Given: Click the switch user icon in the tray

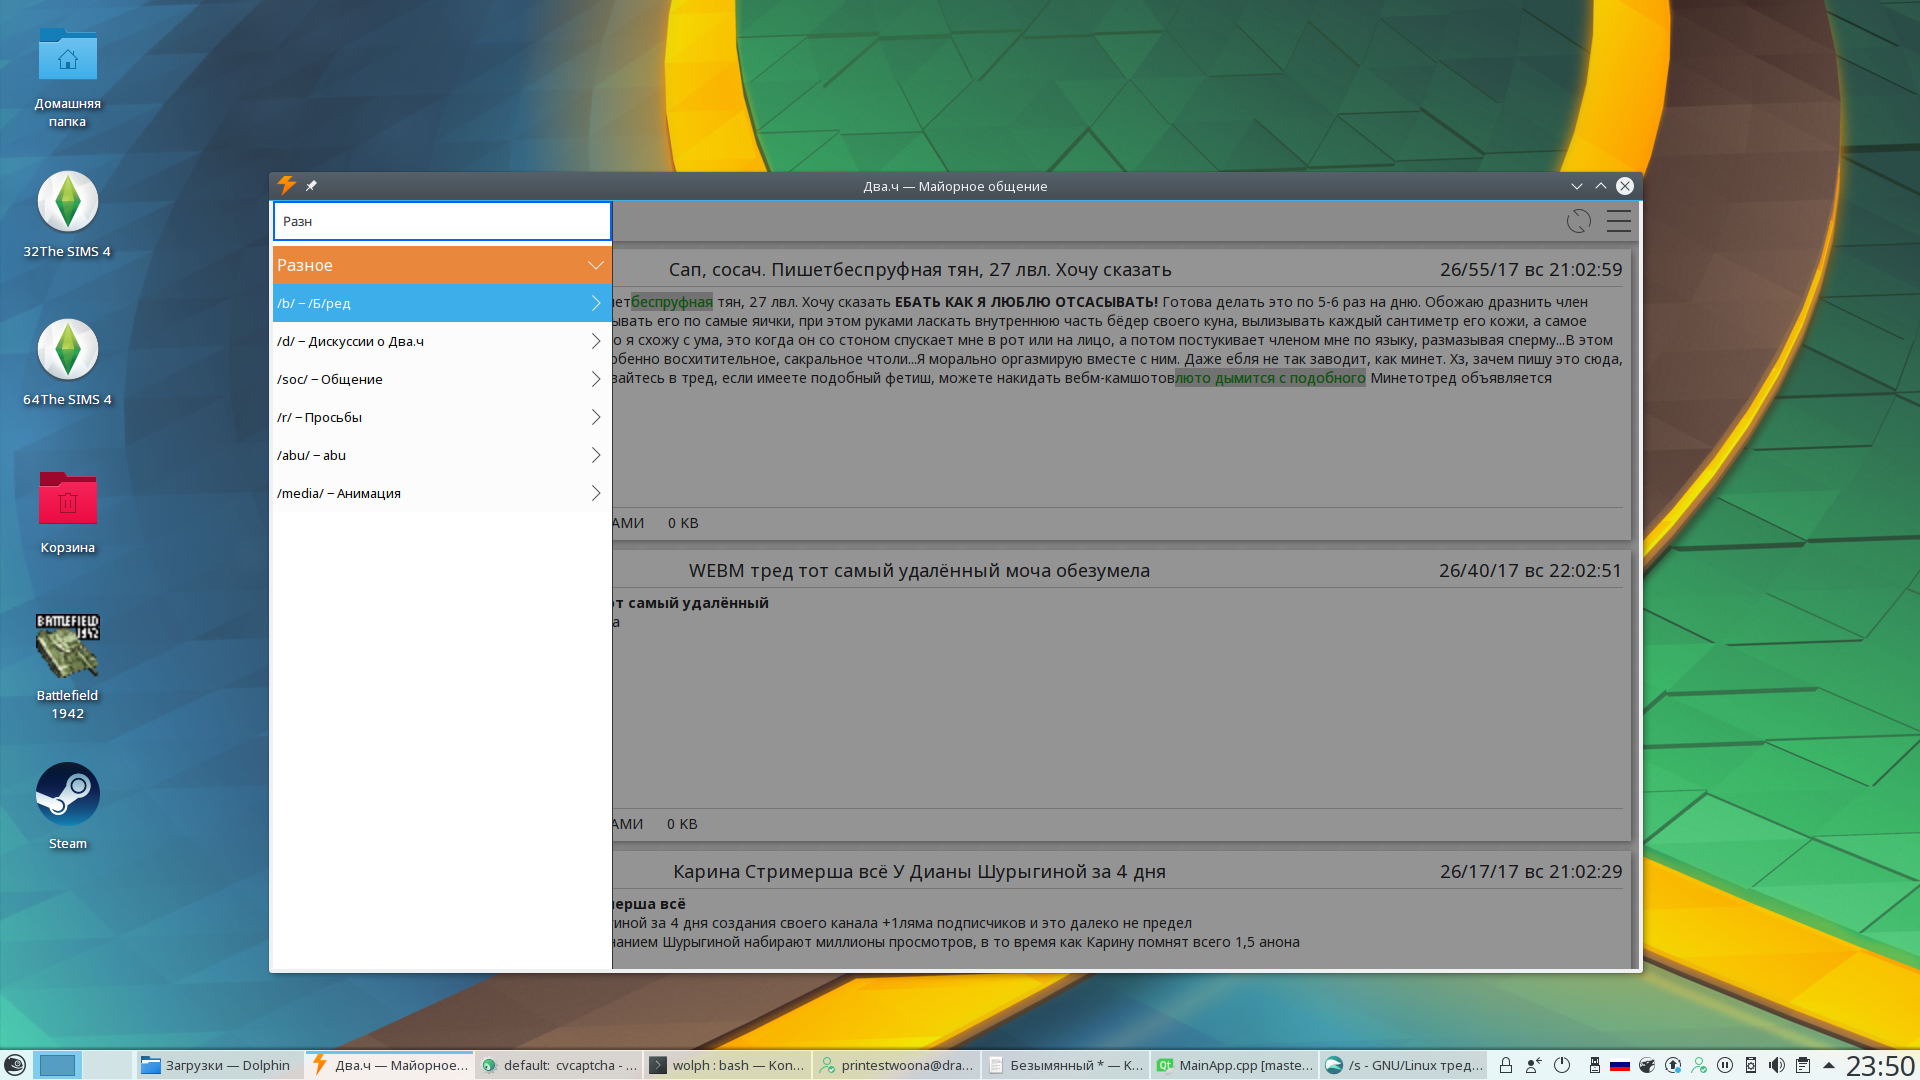Looking at the screenshot, I should click(x=1534, y=1065).
